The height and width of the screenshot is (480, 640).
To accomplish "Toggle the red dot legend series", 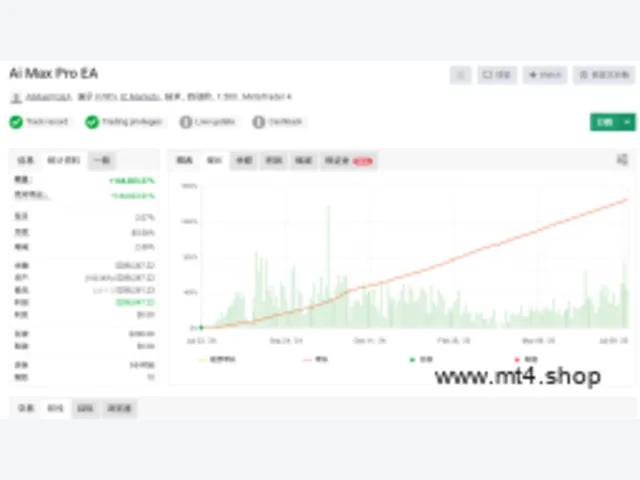I will 526,360.
